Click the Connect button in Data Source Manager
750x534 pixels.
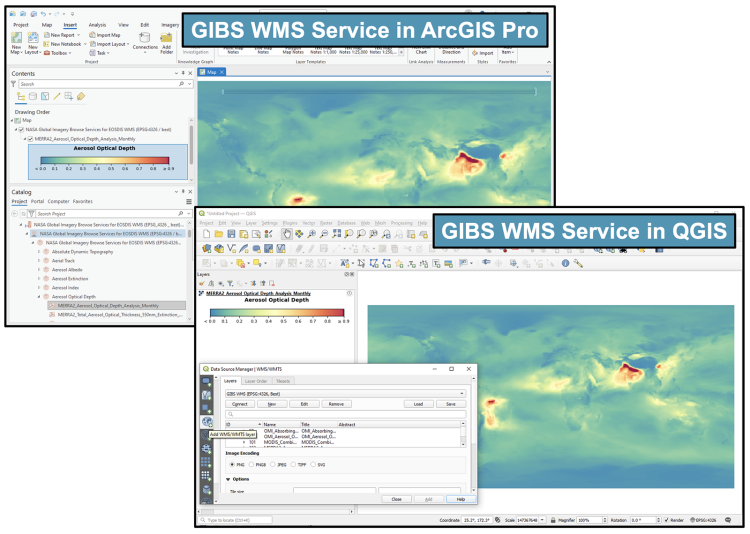coord(240,404)
